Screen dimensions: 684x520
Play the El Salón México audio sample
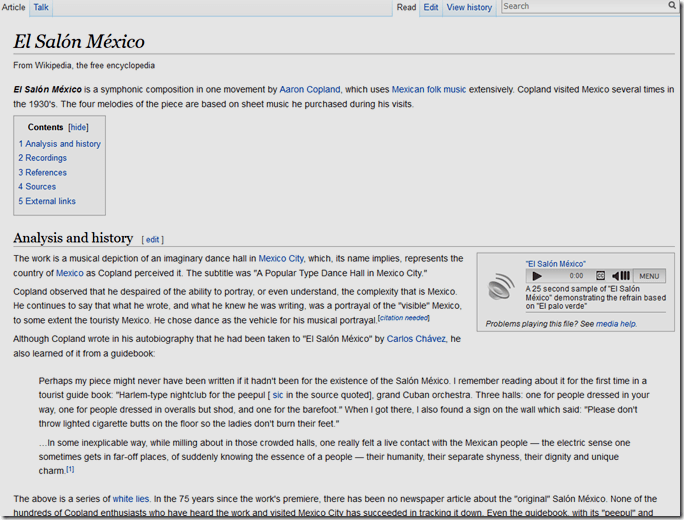coord(537,276)
